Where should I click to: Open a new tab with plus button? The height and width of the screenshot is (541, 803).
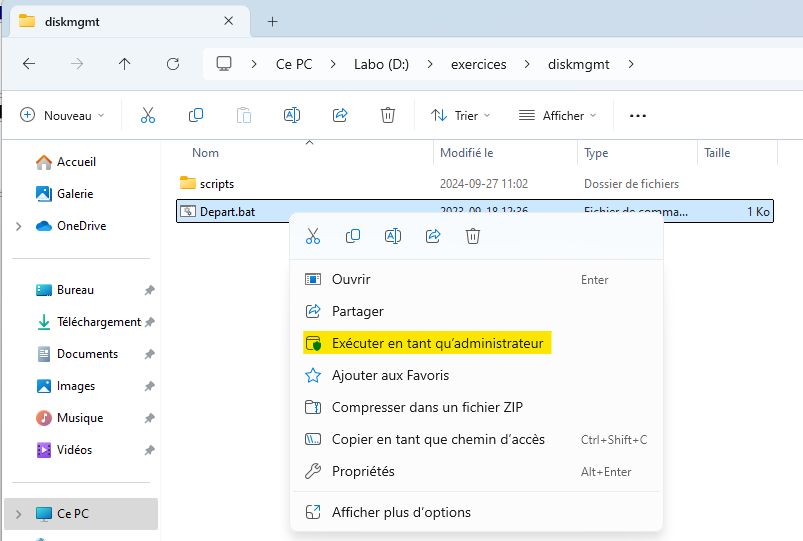tap(272, 21)
